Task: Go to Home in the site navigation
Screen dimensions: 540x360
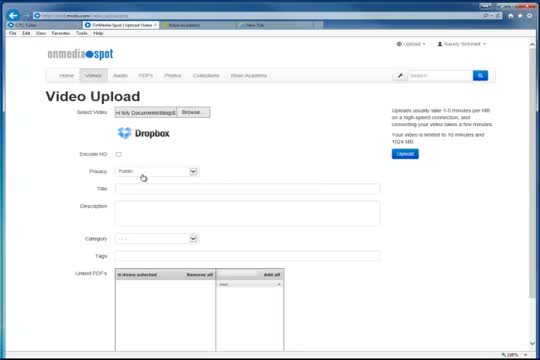Action: 66,75
